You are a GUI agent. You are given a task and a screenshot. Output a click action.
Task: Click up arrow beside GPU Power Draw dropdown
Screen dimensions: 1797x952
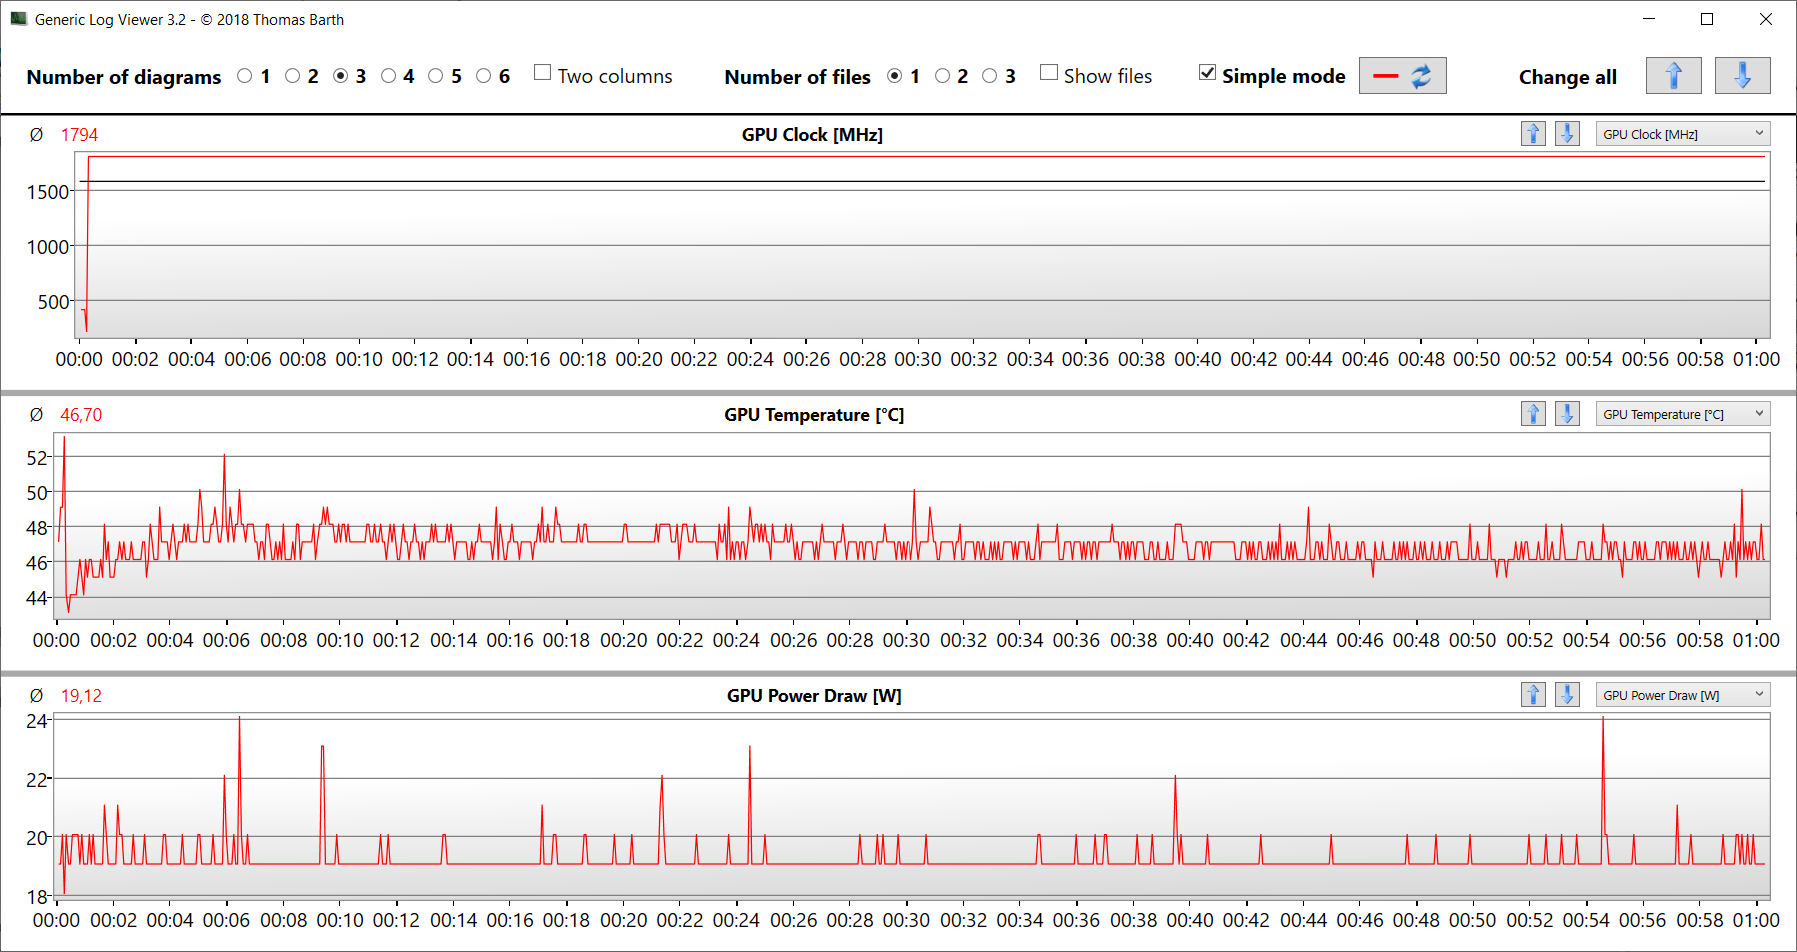pos(1533,695)
